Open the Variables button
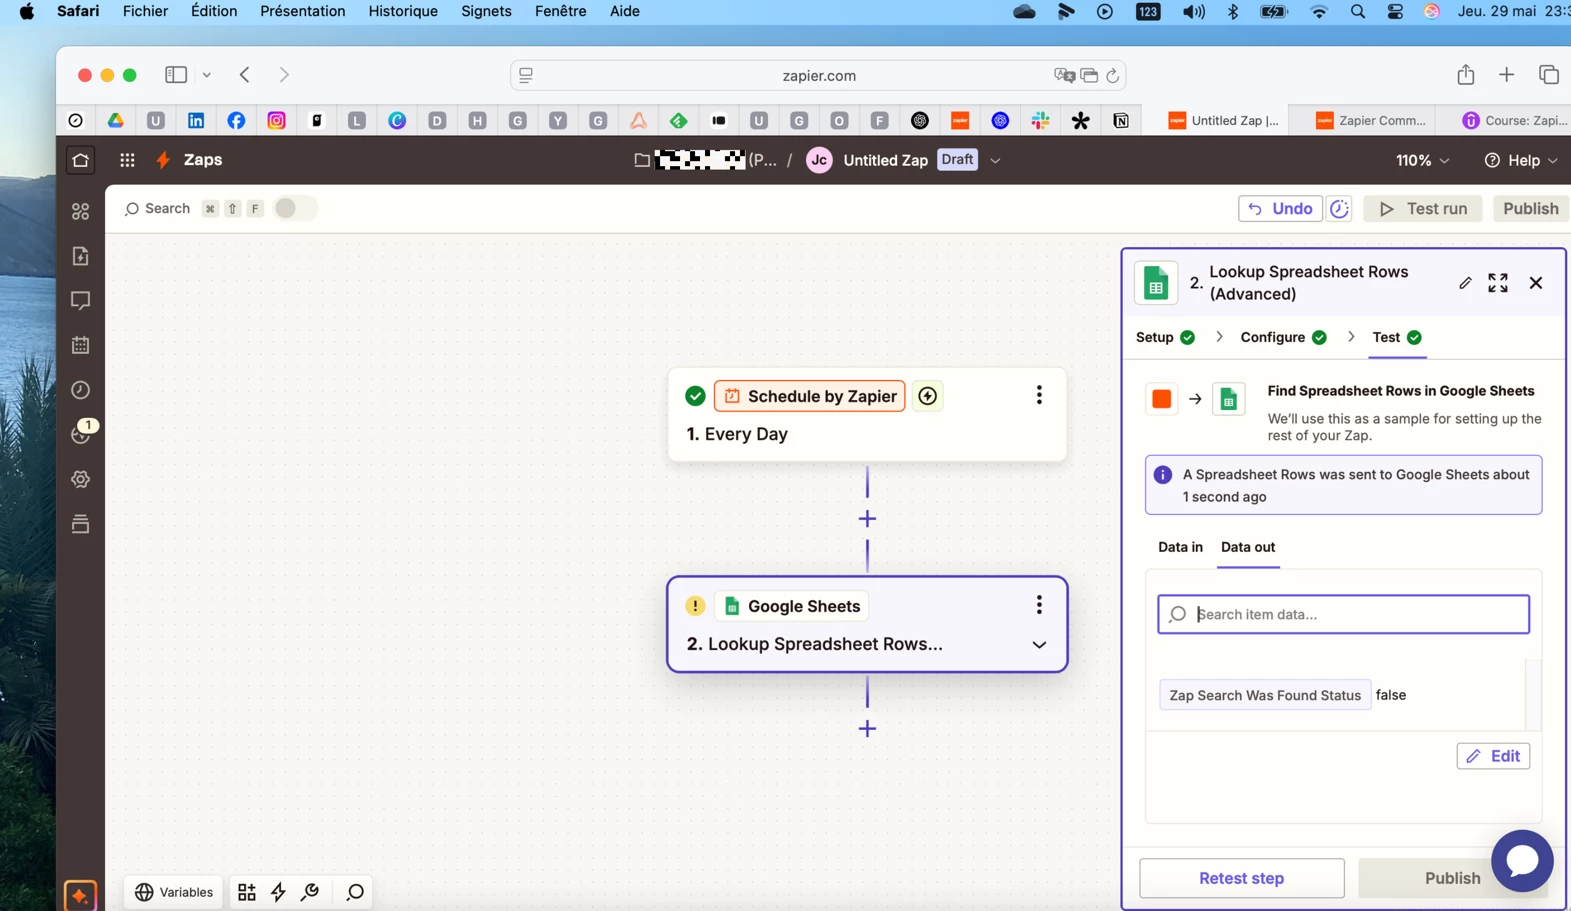The height and width of the screenshot is (911, 1571). (x=174, y=892)
